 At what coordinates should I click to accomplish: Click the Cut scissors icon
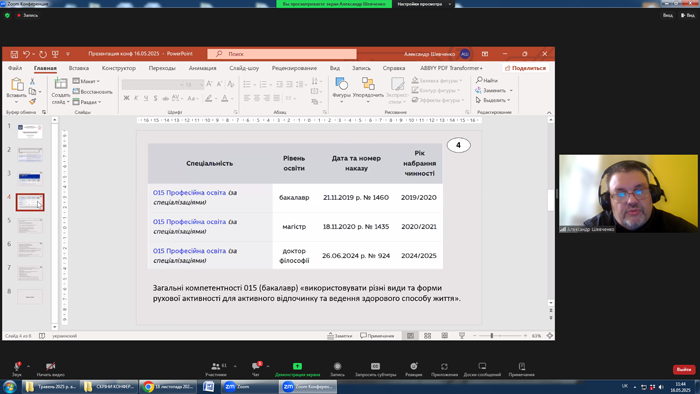[x=32, y=81]
